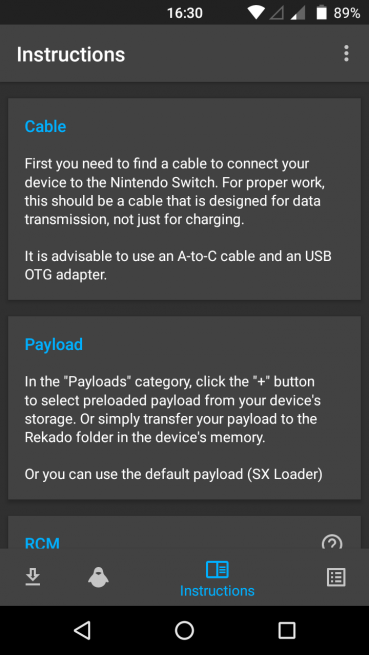This screenshot has width=369, height=655.
Task: Click the RCM help question mark icon
Action: (x=332, y=541)
